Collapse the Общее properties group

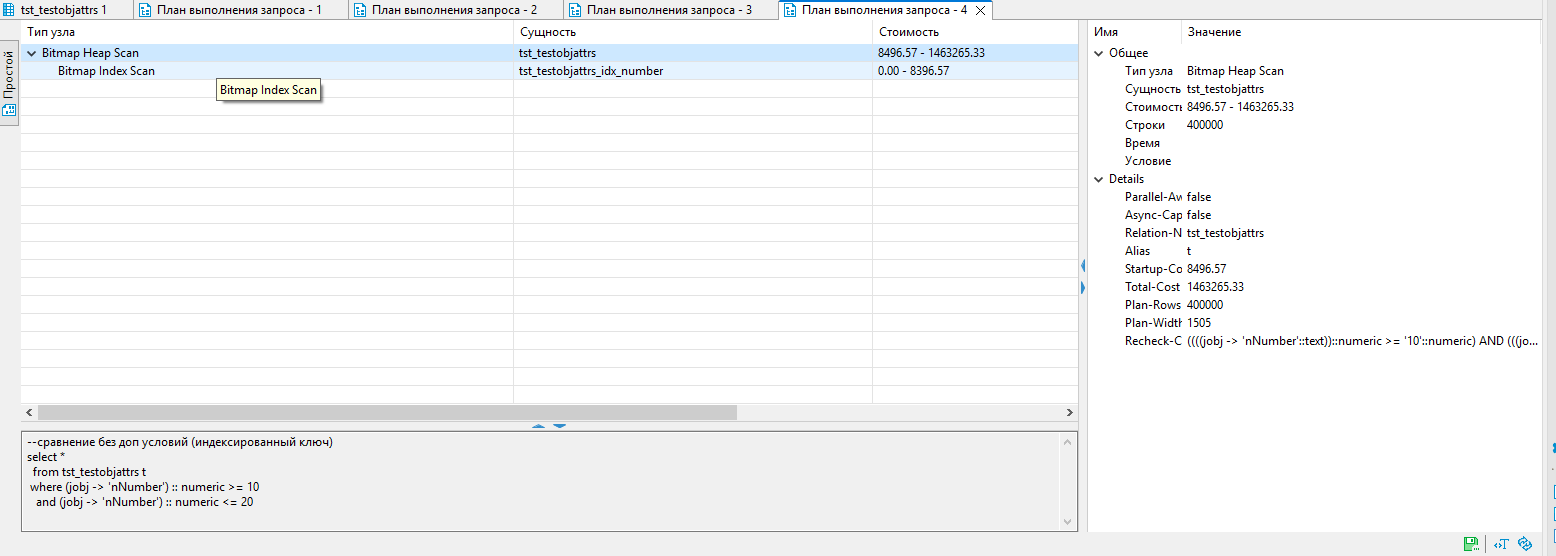tap(1099, 53)
